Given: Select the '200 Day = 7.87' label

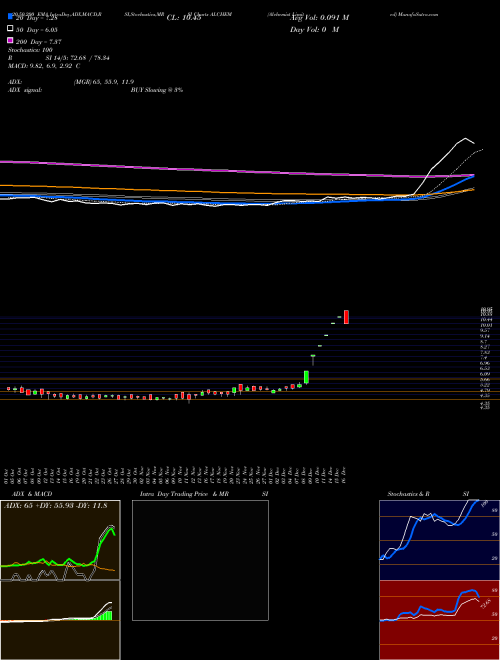Looking at the screenshot, I should tap(38, 41).
